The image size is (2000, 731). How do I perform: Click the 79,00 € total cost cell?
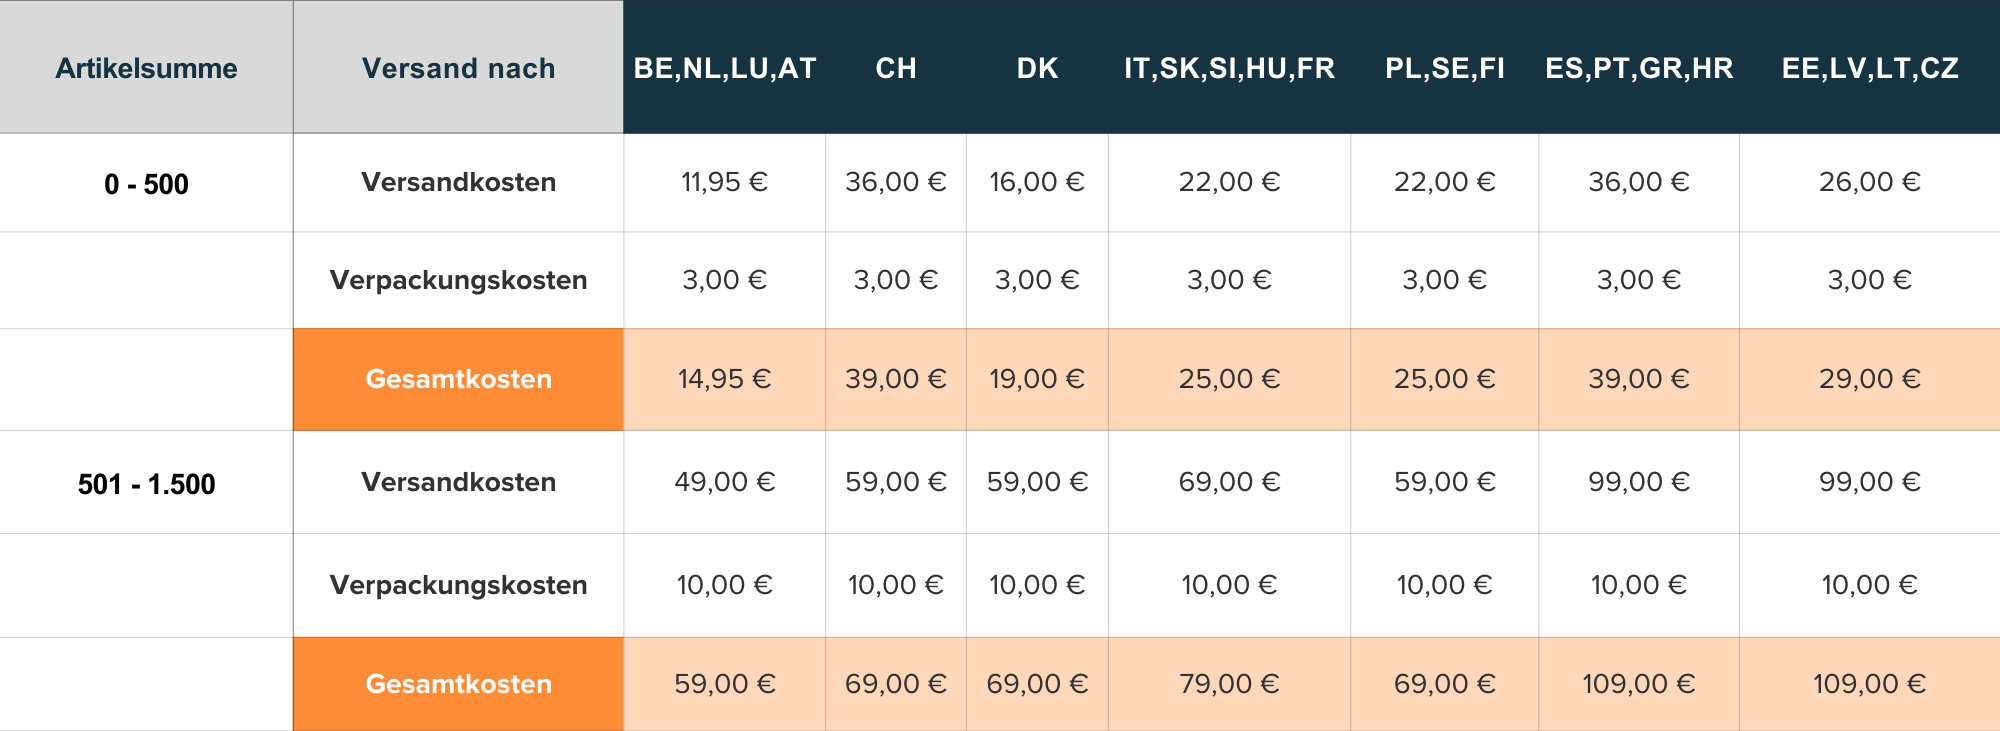click(1229, 684)
